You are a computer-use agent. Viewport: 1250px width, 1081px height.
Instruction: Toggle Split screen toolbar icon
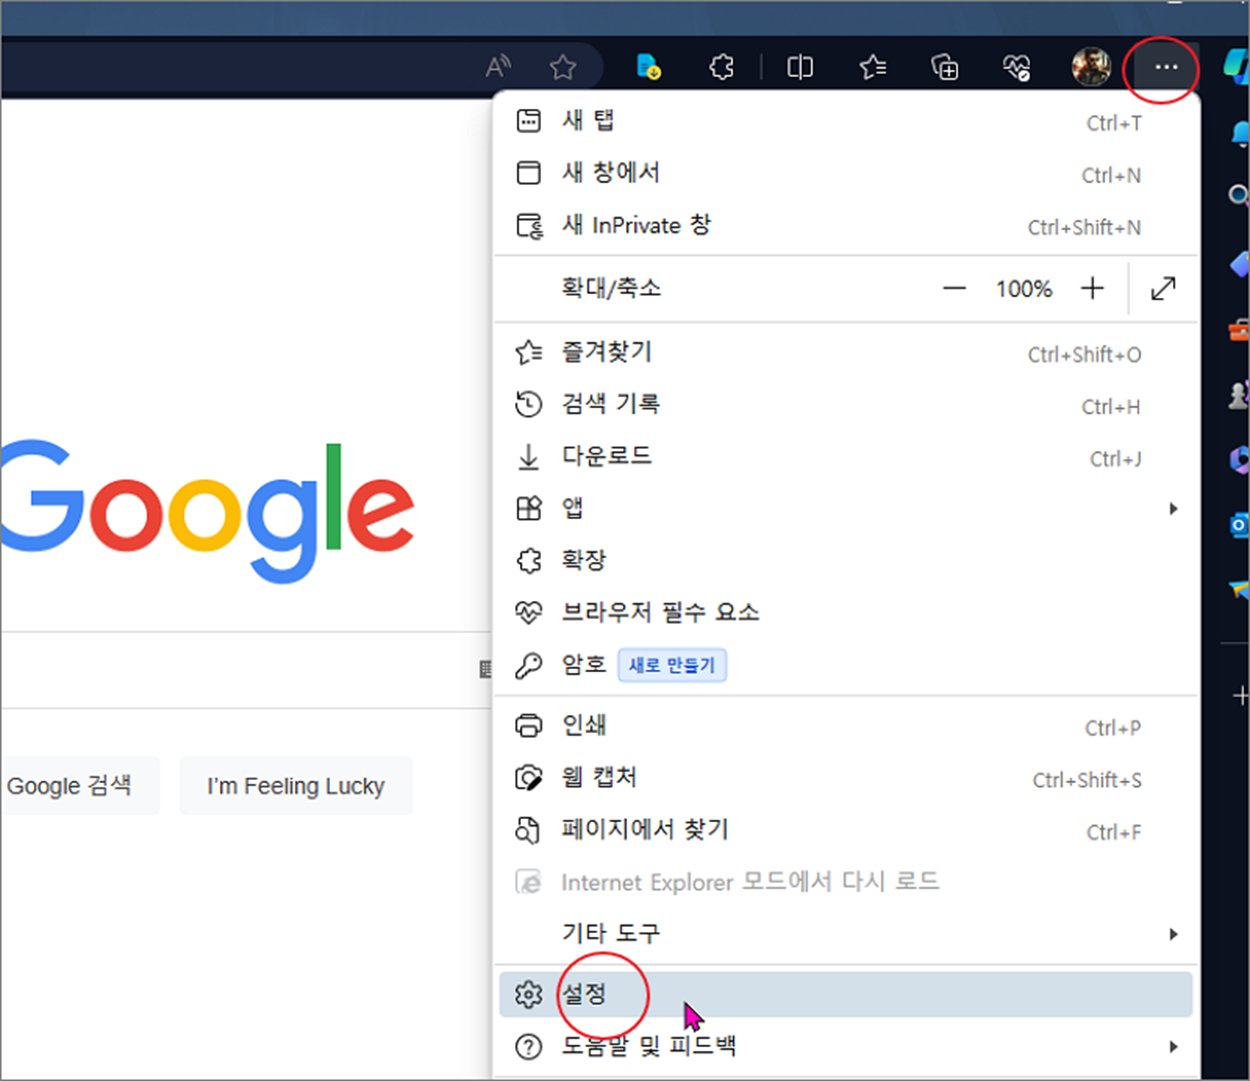coord(800,67)
